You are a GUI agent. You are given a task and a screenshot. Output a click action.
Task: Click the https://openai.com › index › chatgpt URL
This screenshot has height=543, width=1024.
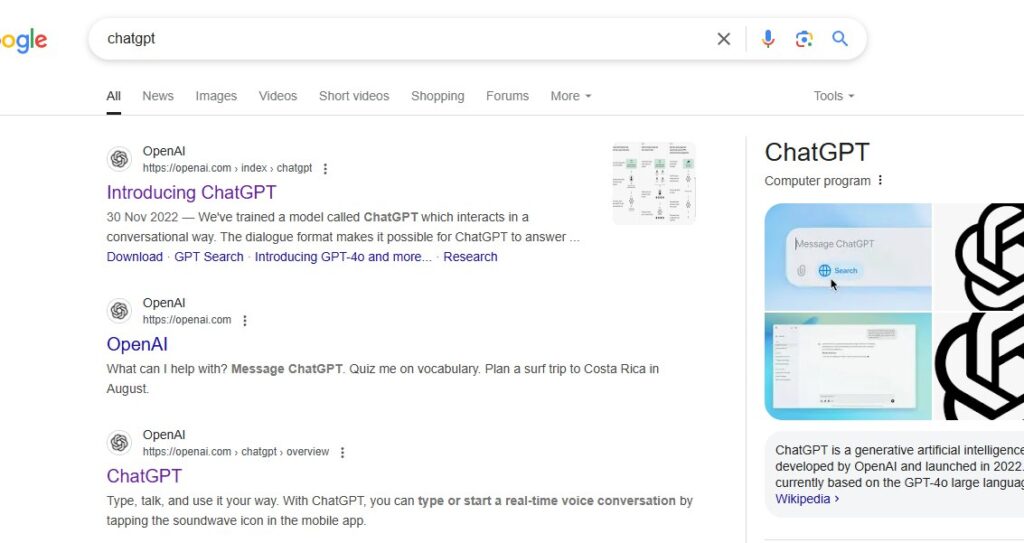coord(227,168)
